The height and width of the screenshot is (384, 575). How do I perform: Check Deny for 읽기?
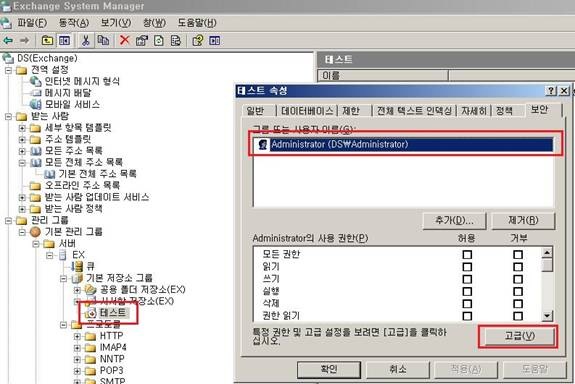[518, 267]
